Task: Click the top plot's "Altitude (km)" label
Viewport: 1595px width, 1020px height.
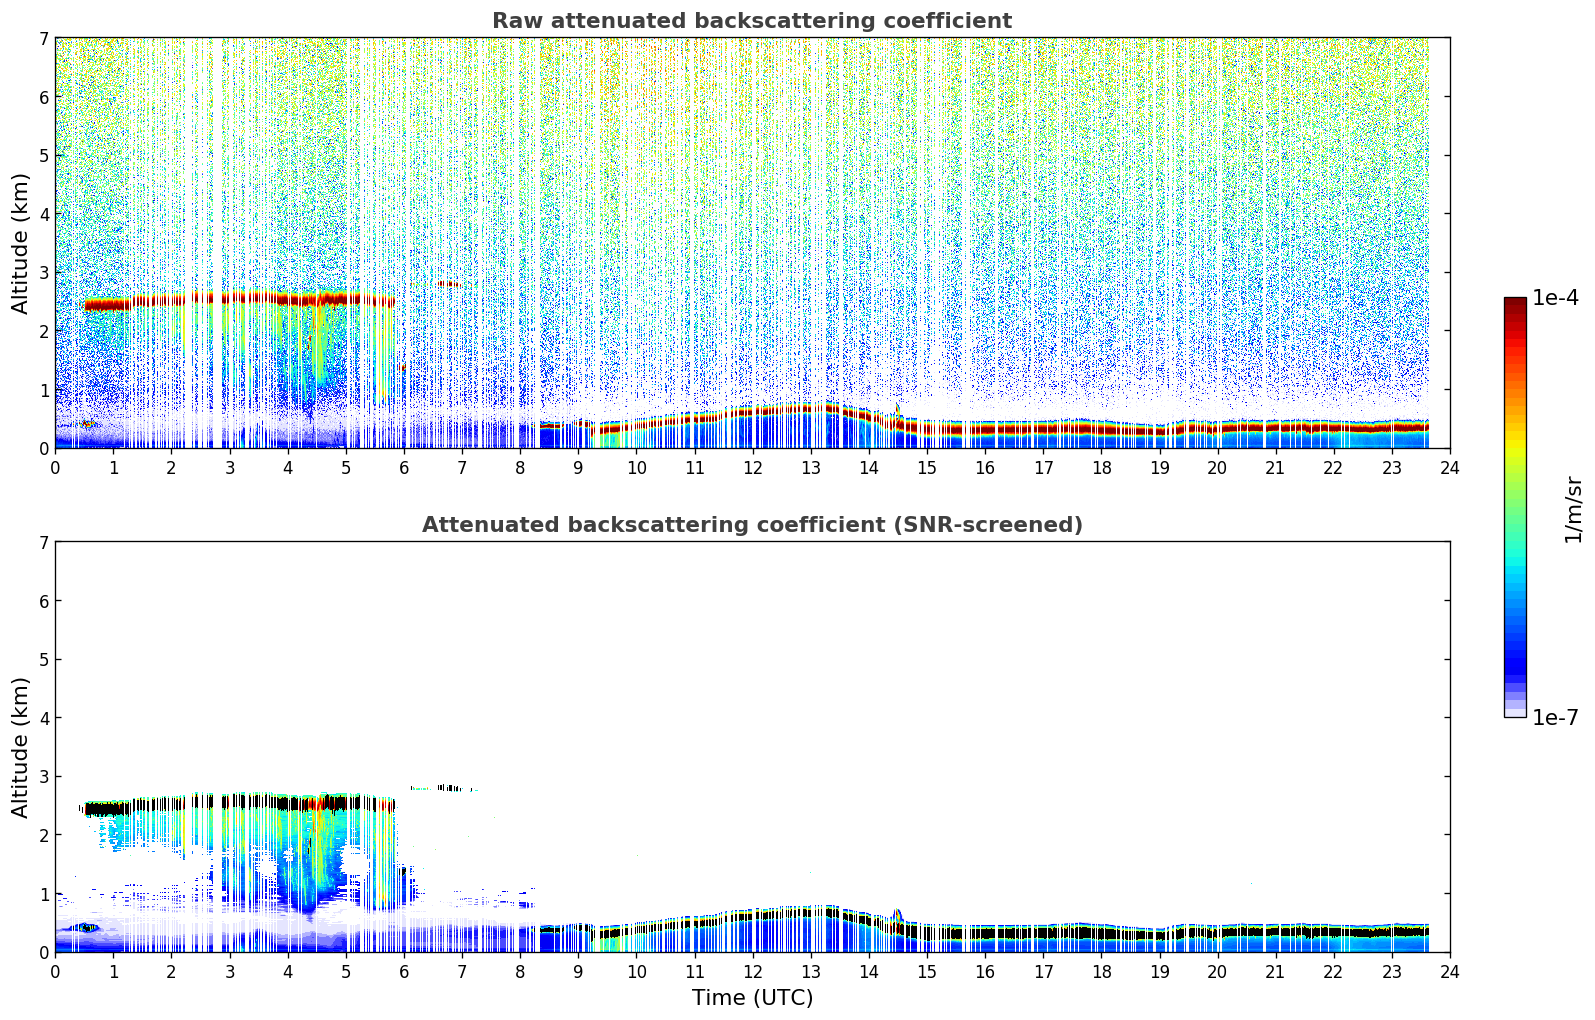Action: tap(21, 243)
